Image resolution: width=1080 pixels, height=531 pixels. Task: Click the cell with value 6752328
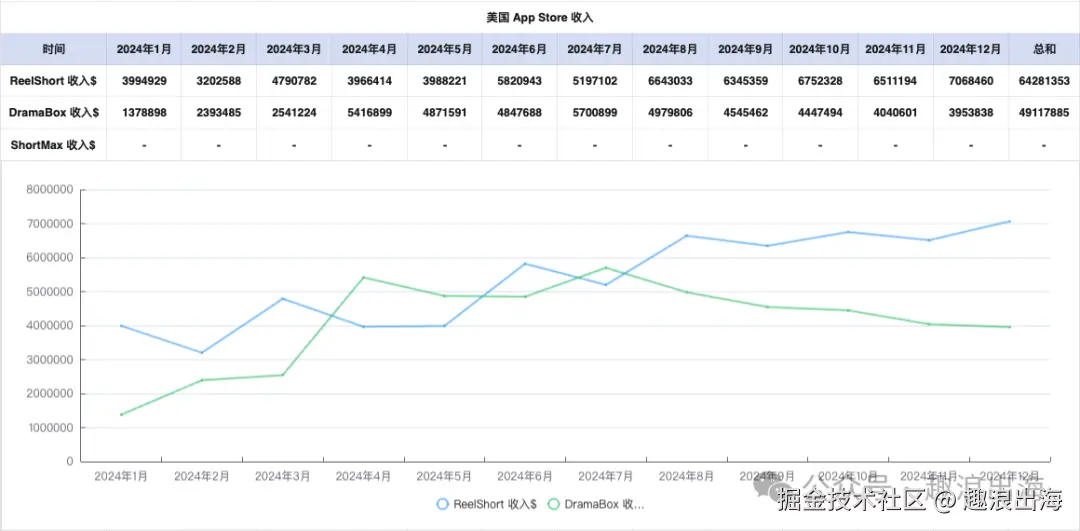(x=820, y=81)
